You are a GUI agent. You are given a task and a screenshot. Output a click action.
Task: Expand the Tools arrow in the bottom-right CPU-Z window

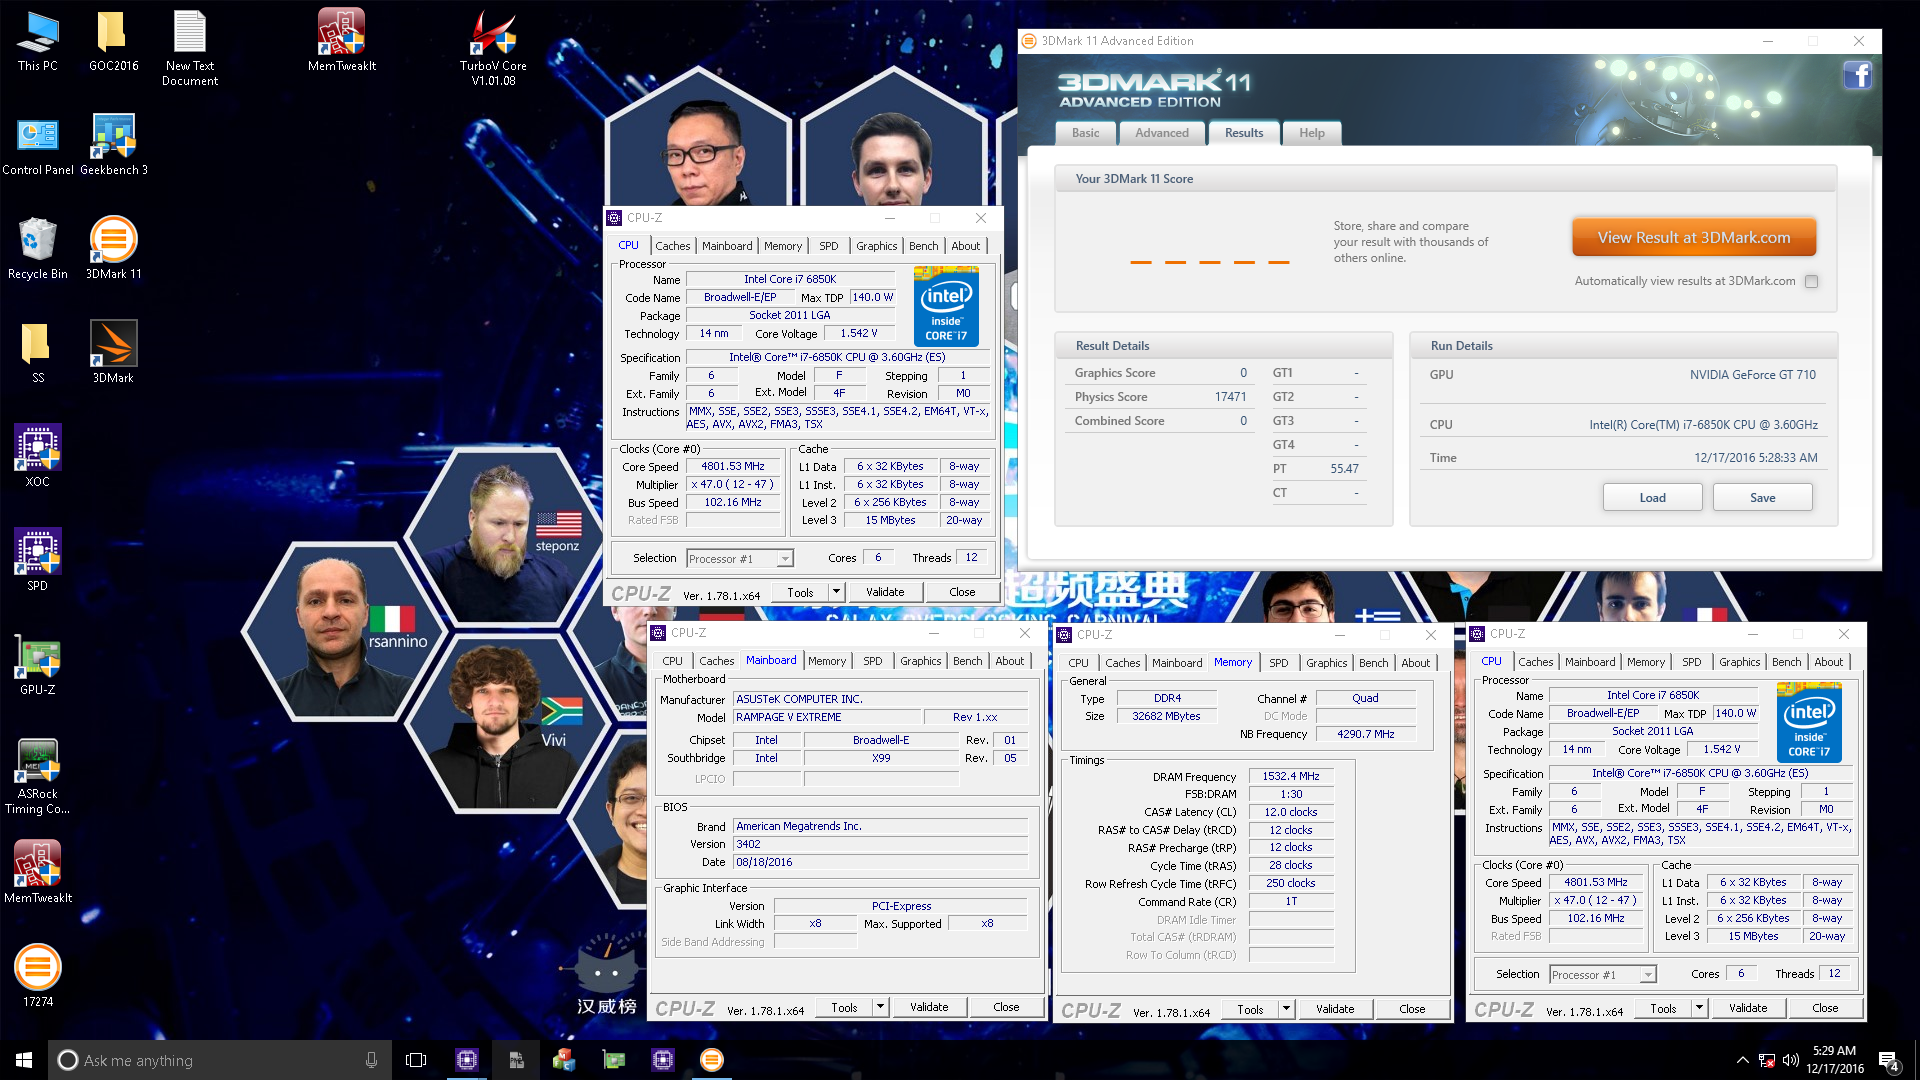click(x=1700, y=1008)
